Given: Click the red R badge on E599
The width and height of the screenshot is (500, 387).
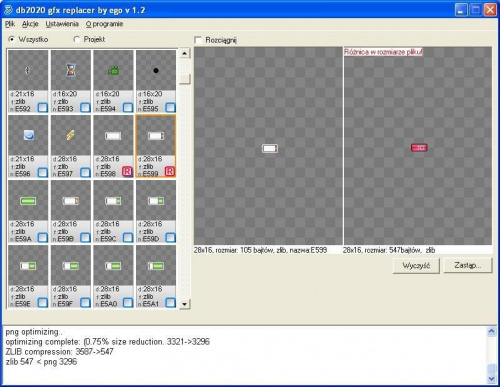Looking at the screenshot, I should [x=170, y=172].
